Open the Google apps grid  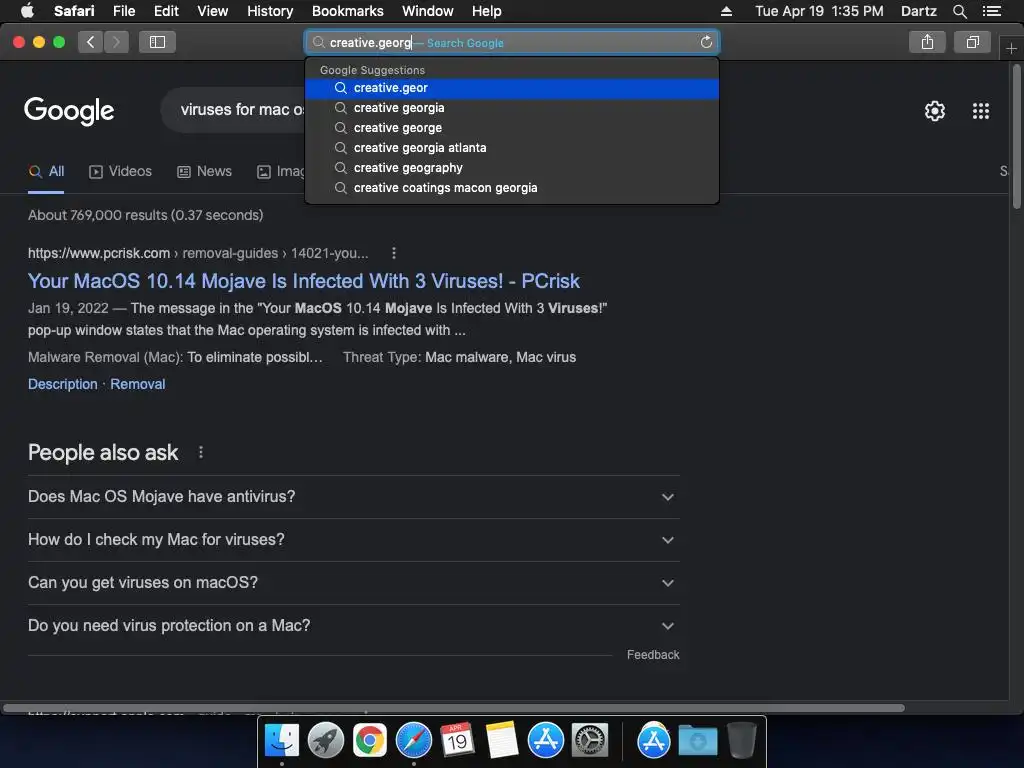click(981, 111)
